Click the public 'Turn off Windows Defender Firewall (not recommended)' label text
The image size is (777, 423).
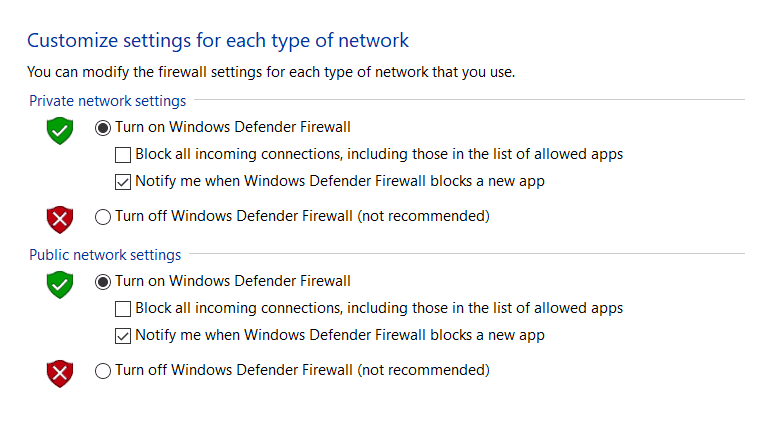coord(302,370)
